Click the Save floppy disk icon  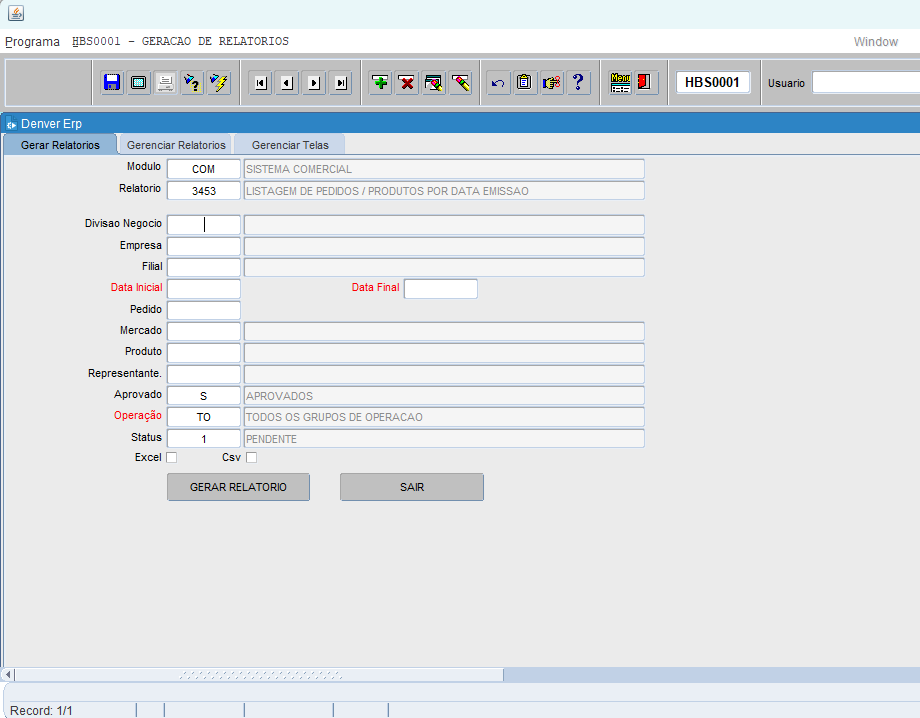112,83
